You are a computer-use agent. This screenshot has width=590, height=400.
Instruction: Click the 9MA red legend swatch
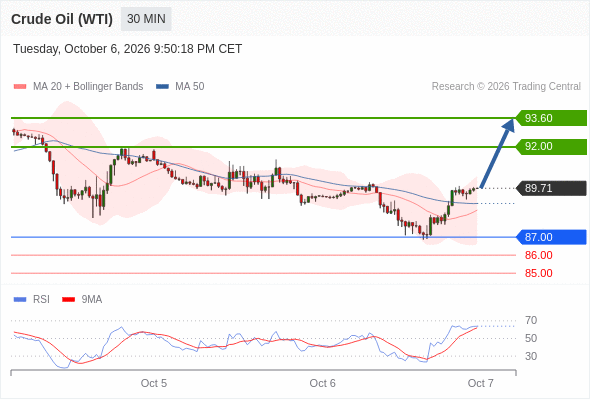click(68, 300)
